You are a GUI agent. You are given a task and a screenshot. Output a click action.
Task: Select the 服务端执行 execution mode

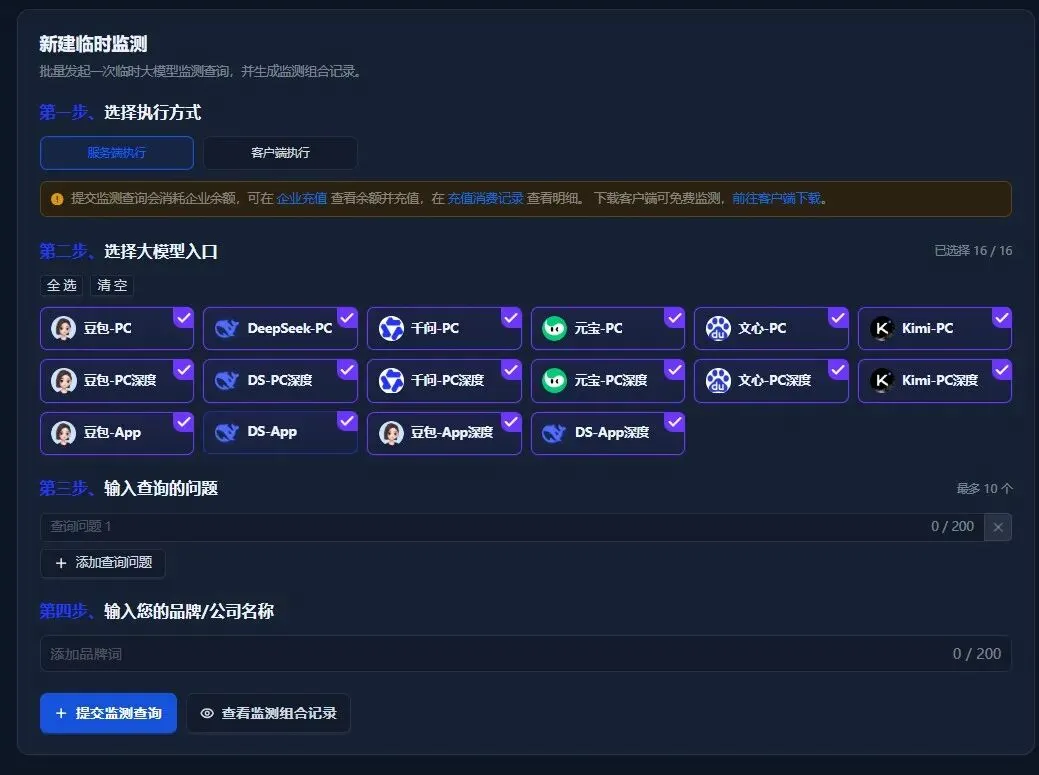click(x=117, y=153)
